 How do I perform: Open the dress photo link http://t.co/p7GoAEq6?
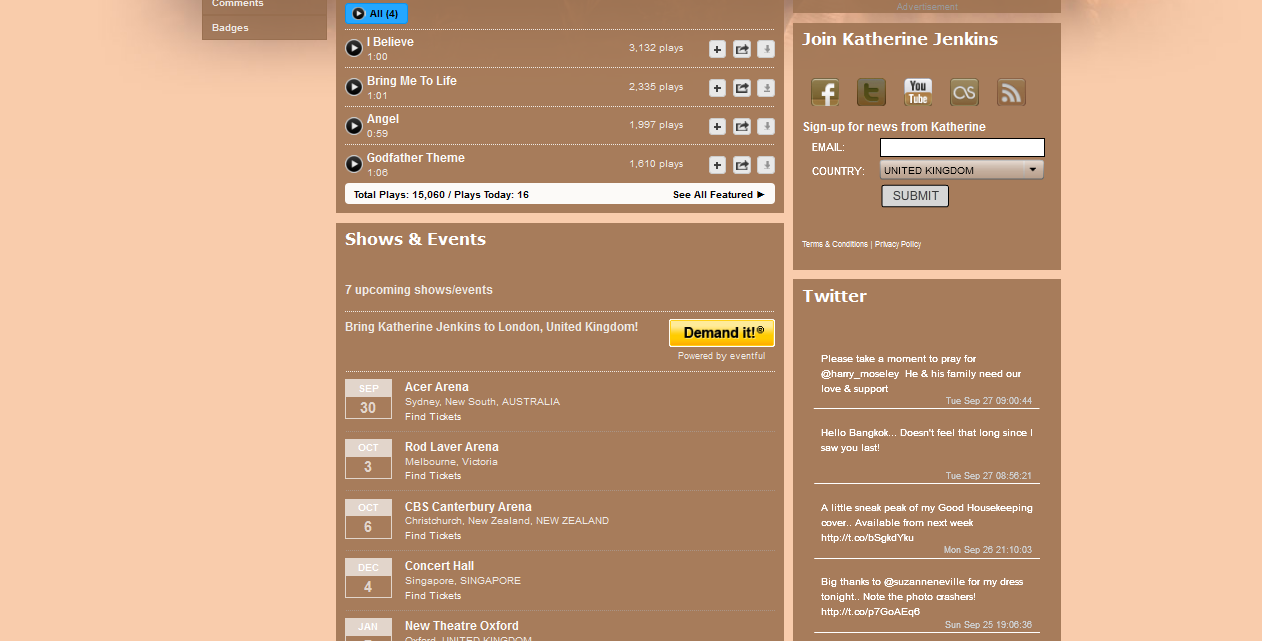coord(870,611)
